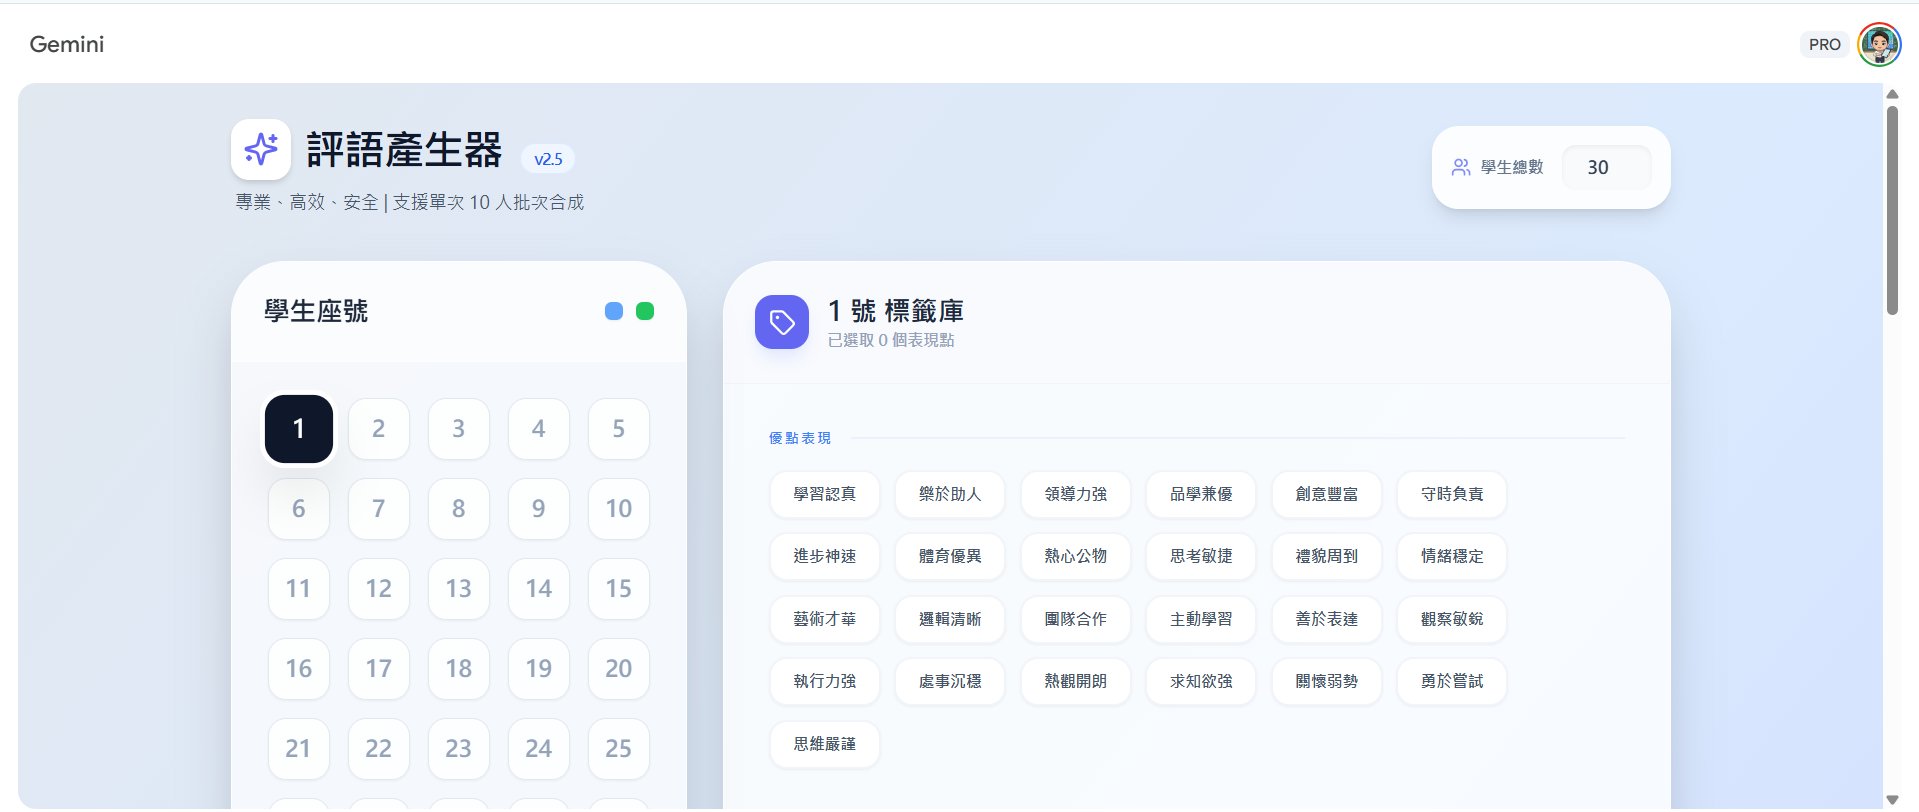This screenshot has width=1919, height=812.
Task: Select student seat number 17
Action: pos(379,669)
